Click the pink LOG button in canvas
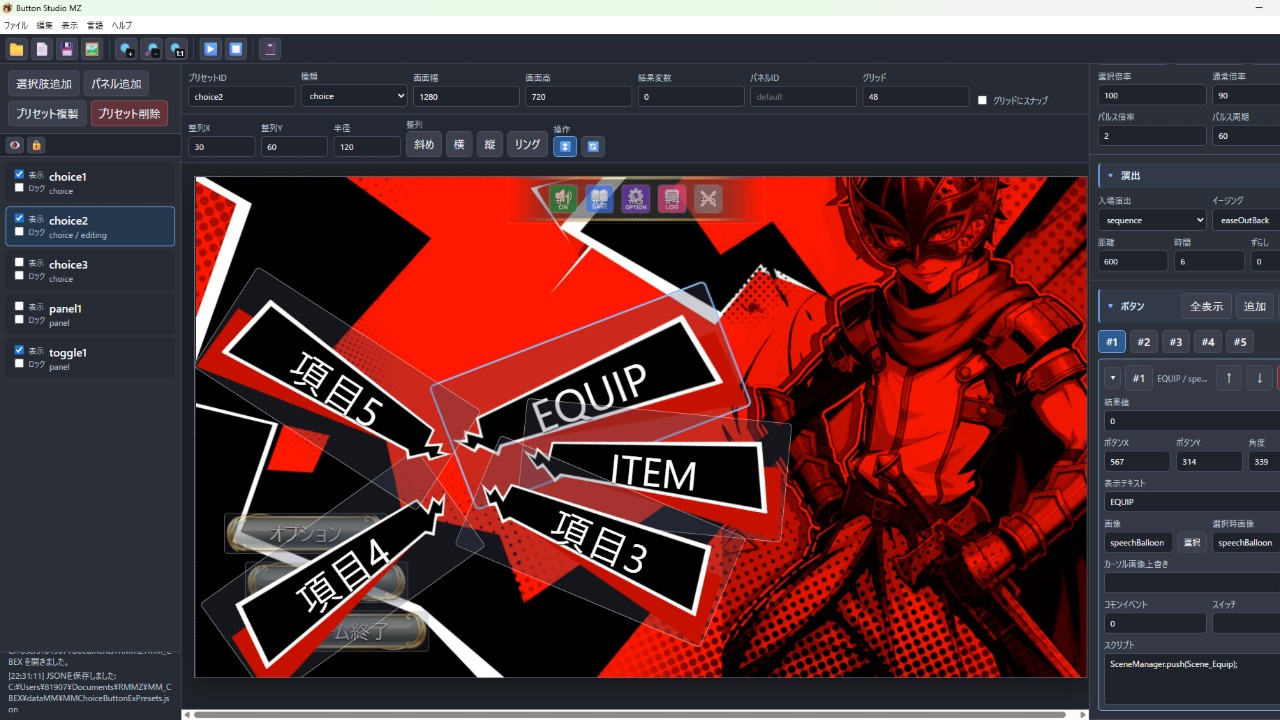The image size is (1280, 720). point(672,199)
